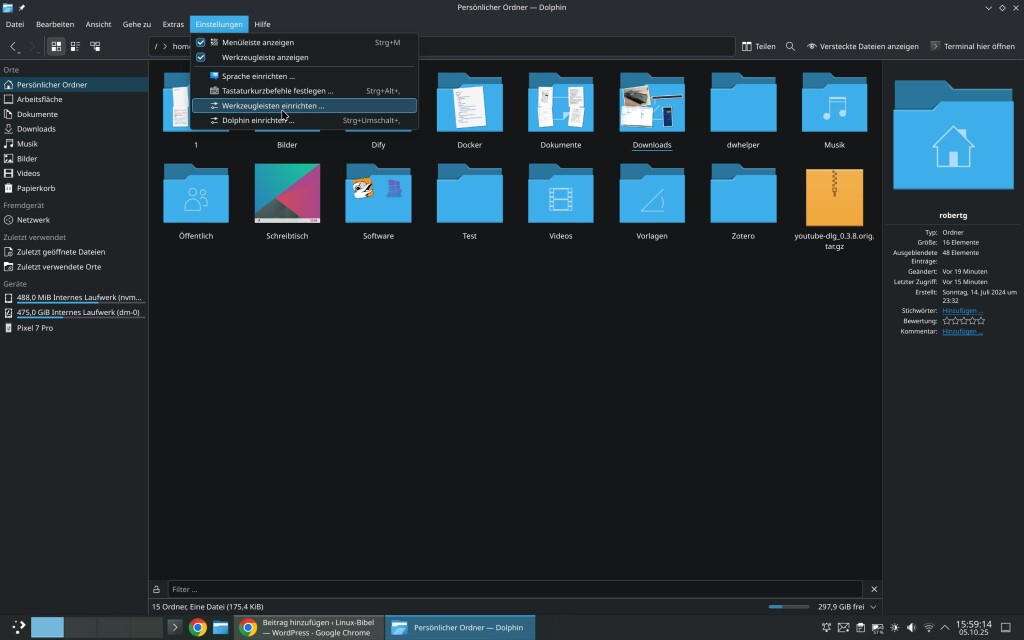Image resolution: width=1024 pixels, height=640 pixels.
Task: Click the zoom slider in status bar
Action: 789,606
